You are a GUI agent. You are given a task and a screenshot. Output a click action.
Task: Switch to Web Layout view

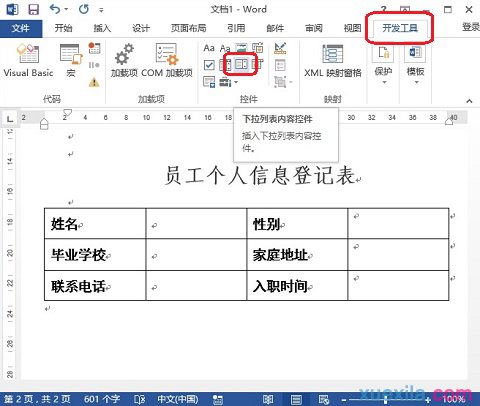323,399
